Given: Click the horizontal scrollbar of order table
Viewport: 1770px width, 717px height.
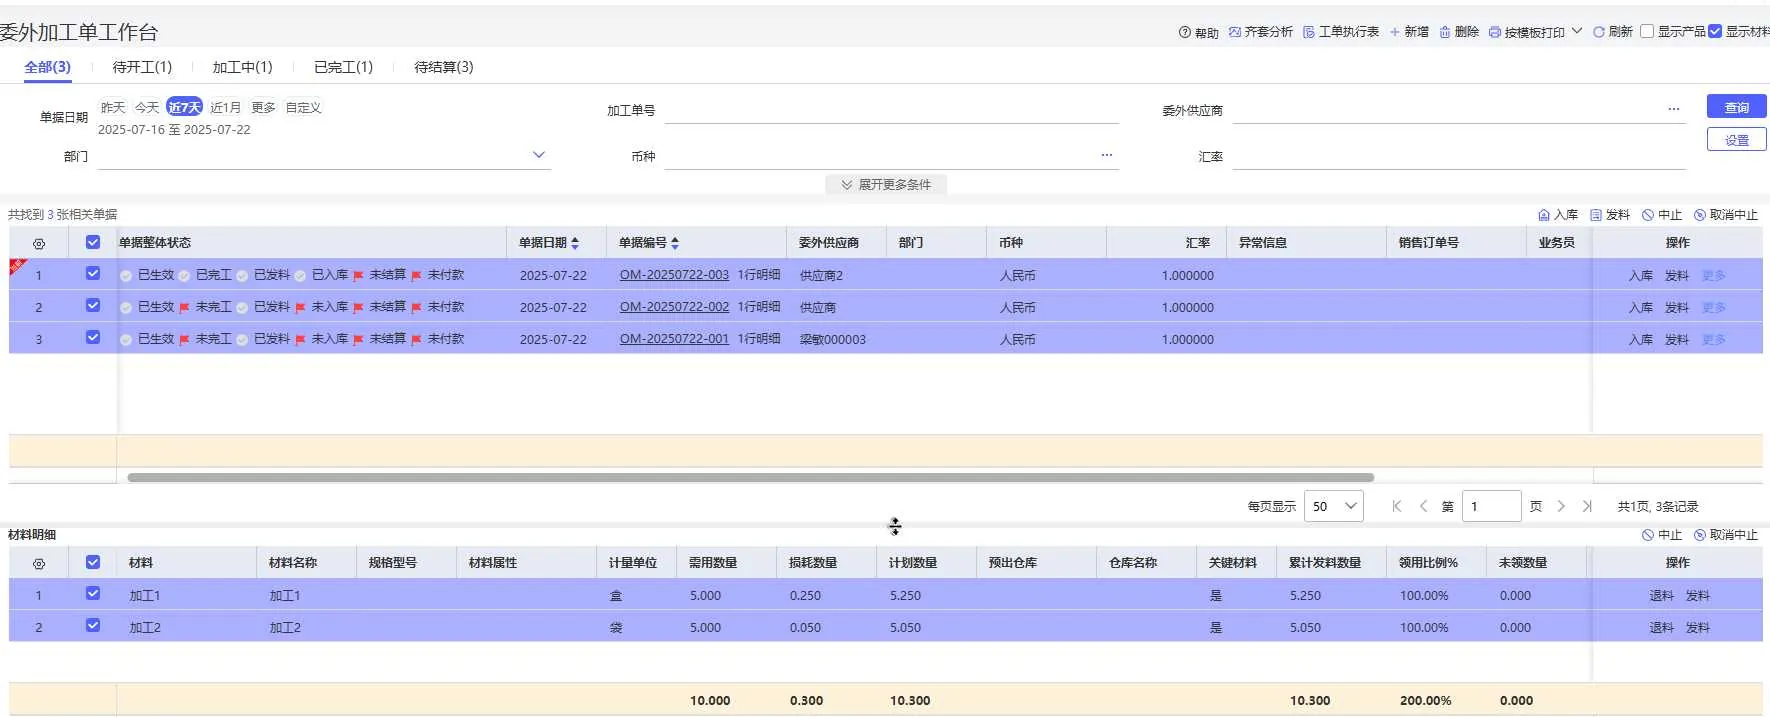Looking at the screenshot, I should click(750, 478).
